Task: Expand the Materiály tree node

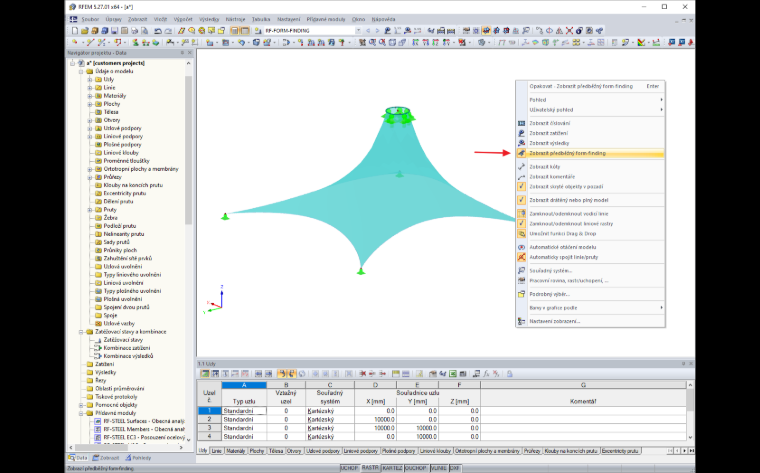Action: 90,96
